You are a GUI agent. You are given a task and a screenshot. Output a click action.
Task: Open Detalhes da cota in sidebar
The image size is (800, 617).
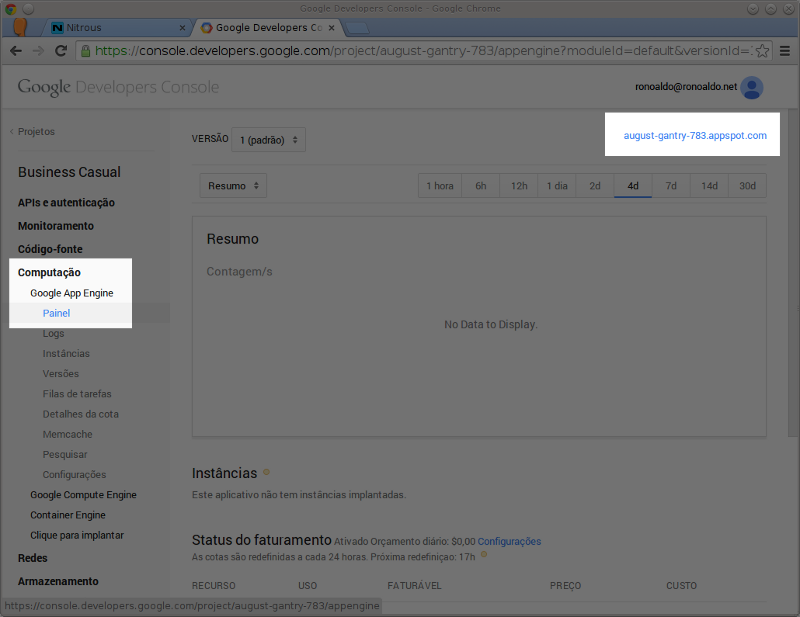coord(81,414)
